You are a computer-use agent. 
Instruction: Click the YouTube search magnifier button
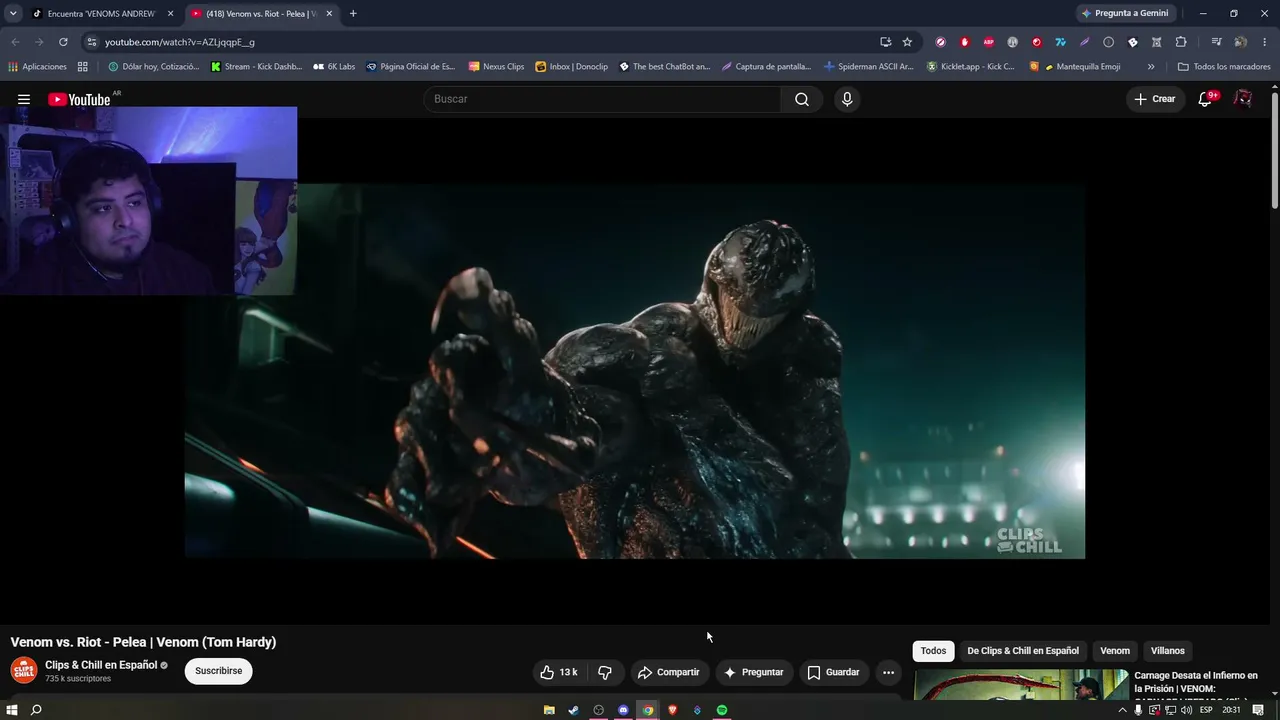point(802,99)
